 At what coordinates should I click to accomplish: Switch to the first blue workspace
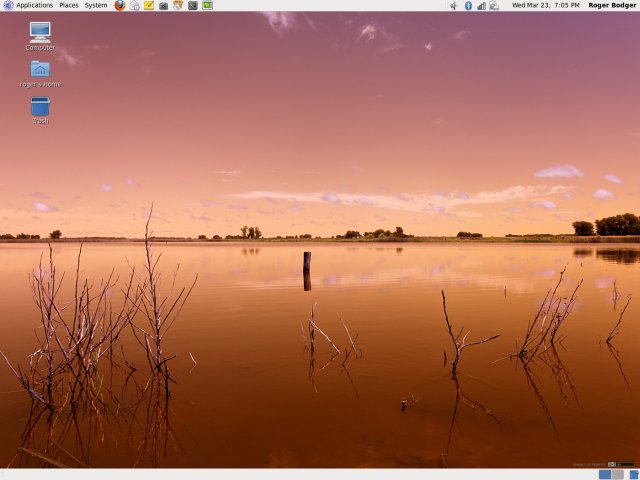[x=605, y=474]
